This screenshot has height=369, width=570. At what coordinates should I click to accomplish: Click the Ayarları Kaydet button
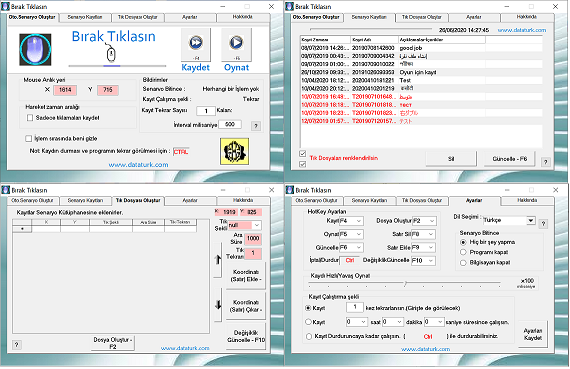(533, 334)
